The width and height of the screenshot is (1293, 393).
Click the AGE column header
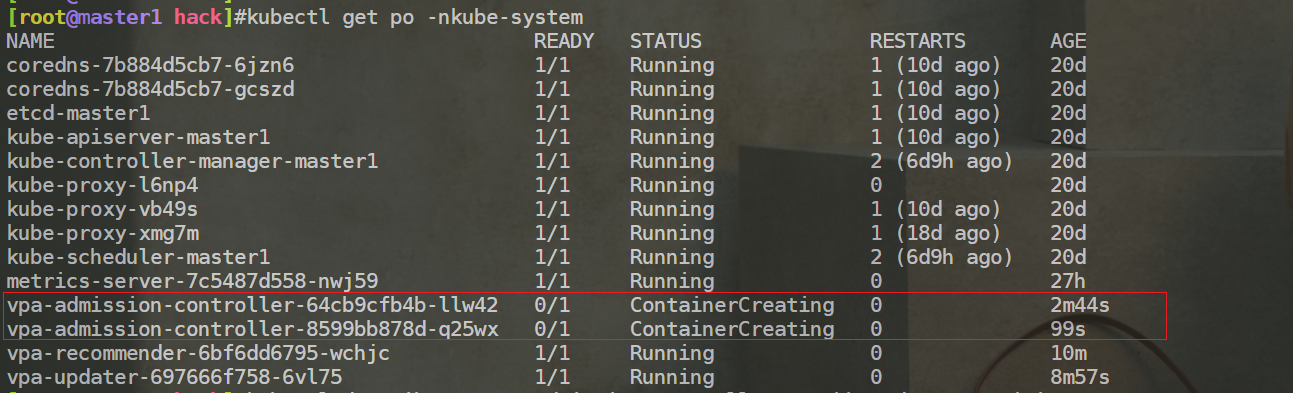1068,41
